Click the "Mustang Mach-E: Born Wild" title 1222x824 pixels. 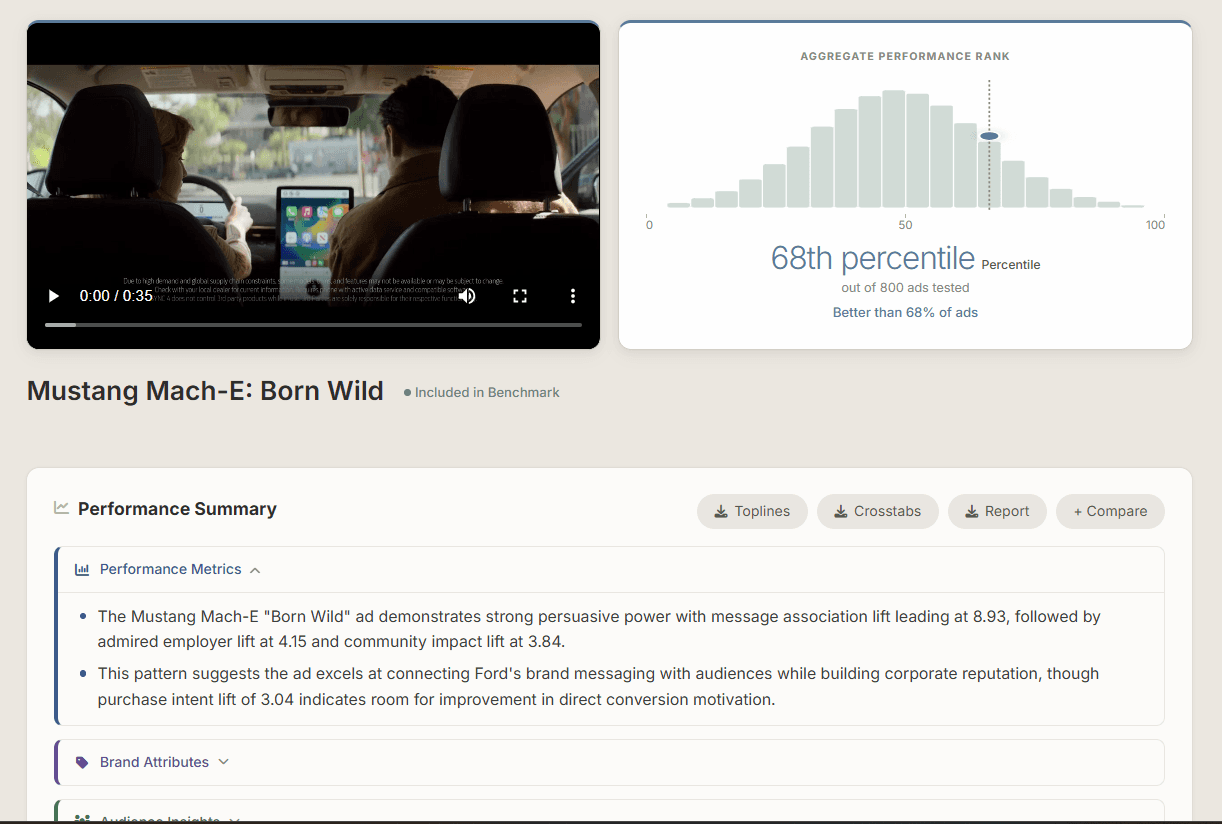tap(205, 391)
